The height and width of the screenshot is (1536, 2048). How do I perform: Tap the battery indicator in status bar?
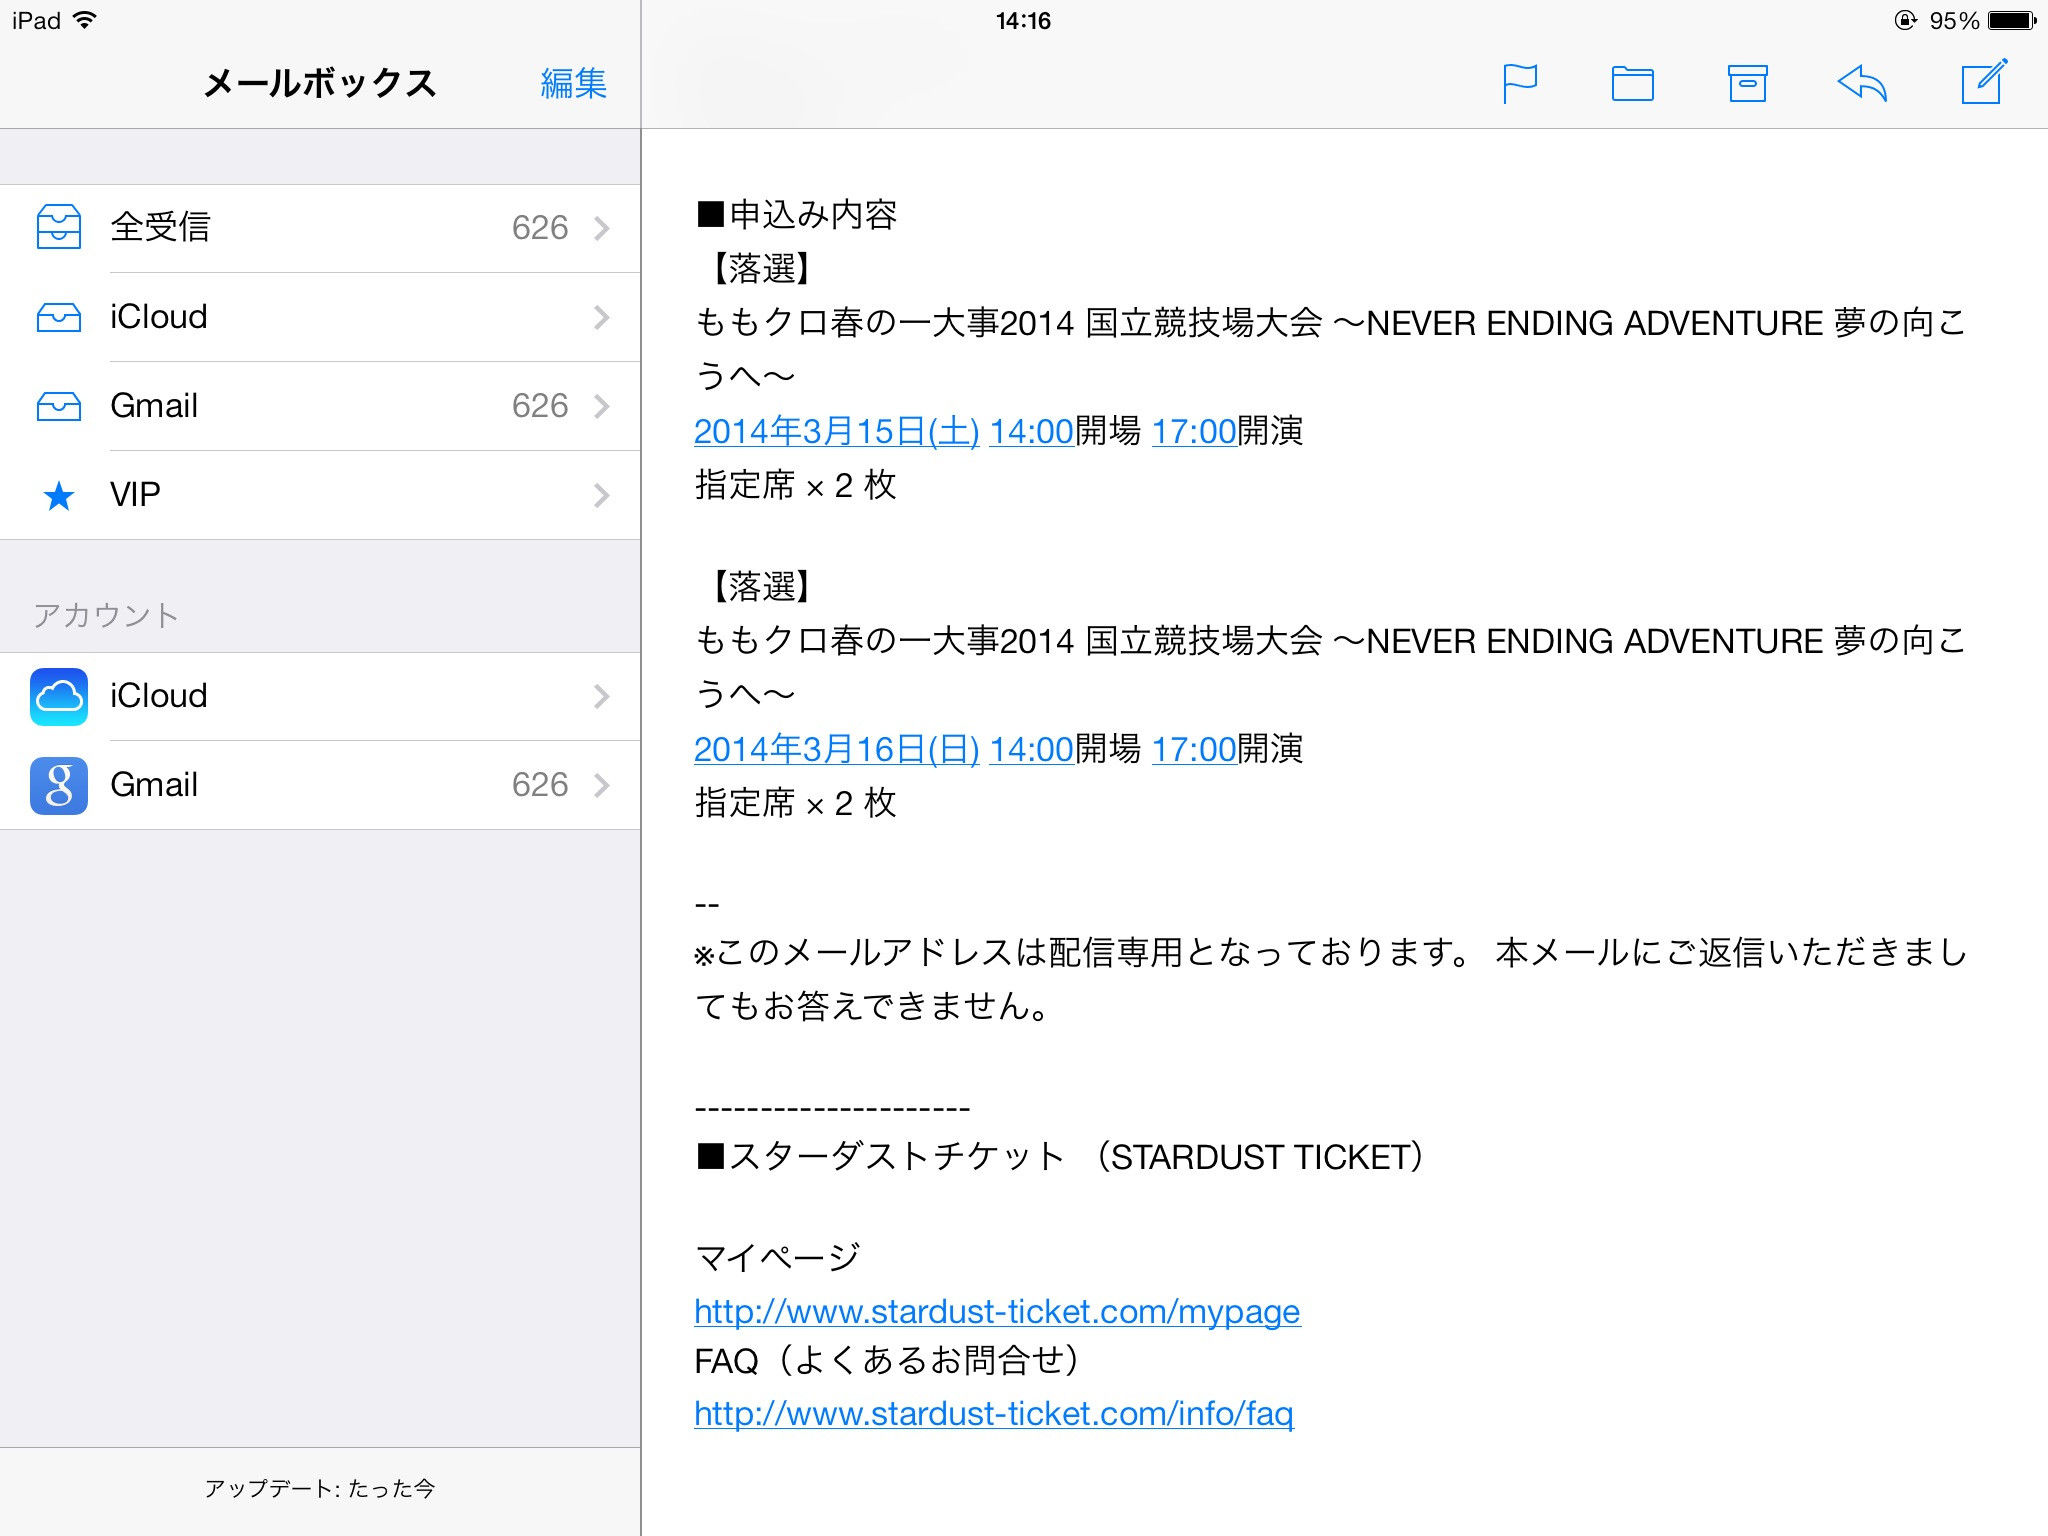(x=2012, y=20)
